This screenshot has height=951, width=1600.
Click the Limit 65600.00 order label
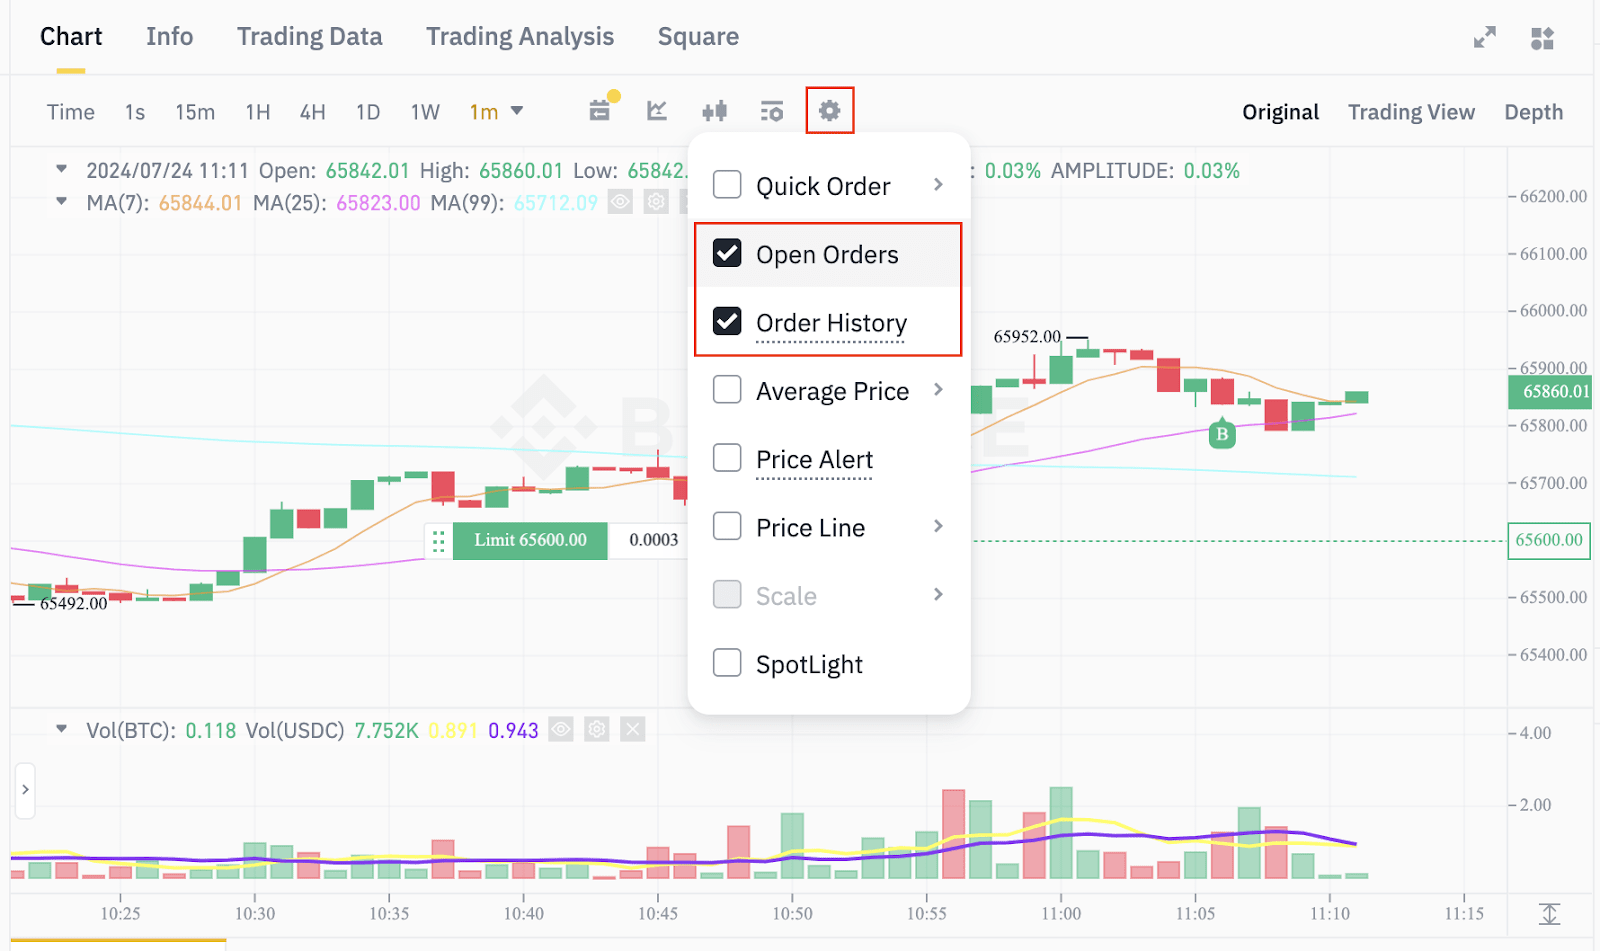pyautogui.click(x=530, y=540)
